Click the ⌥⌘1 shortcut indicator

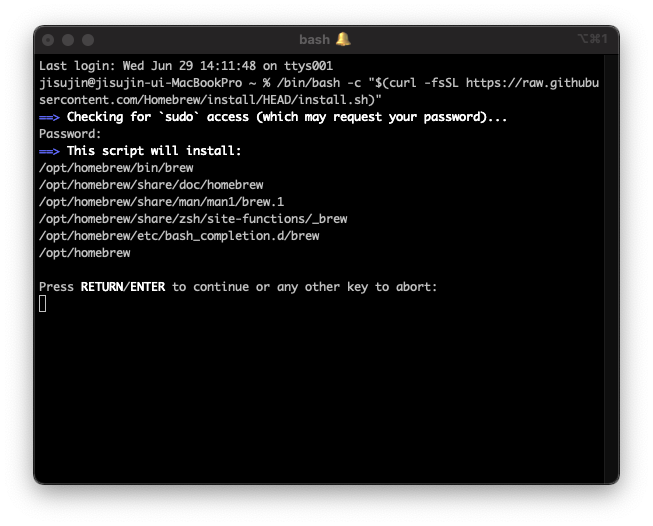592,39
